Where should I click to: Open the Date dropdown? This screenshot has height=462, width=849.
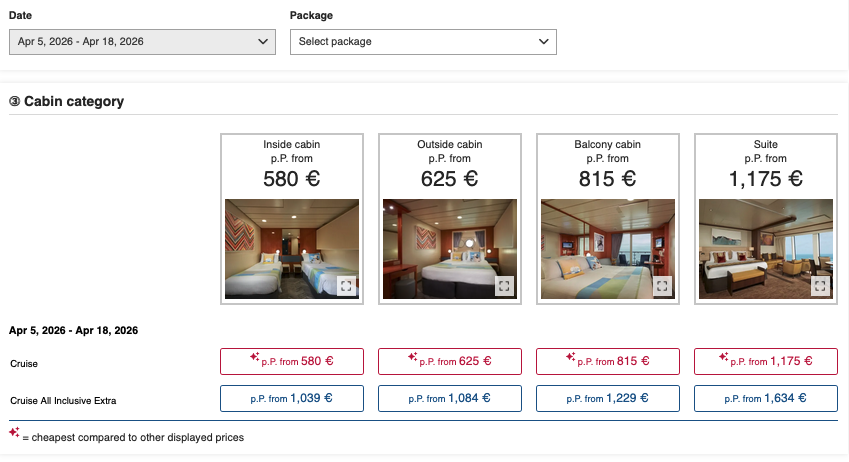point(142,41)
